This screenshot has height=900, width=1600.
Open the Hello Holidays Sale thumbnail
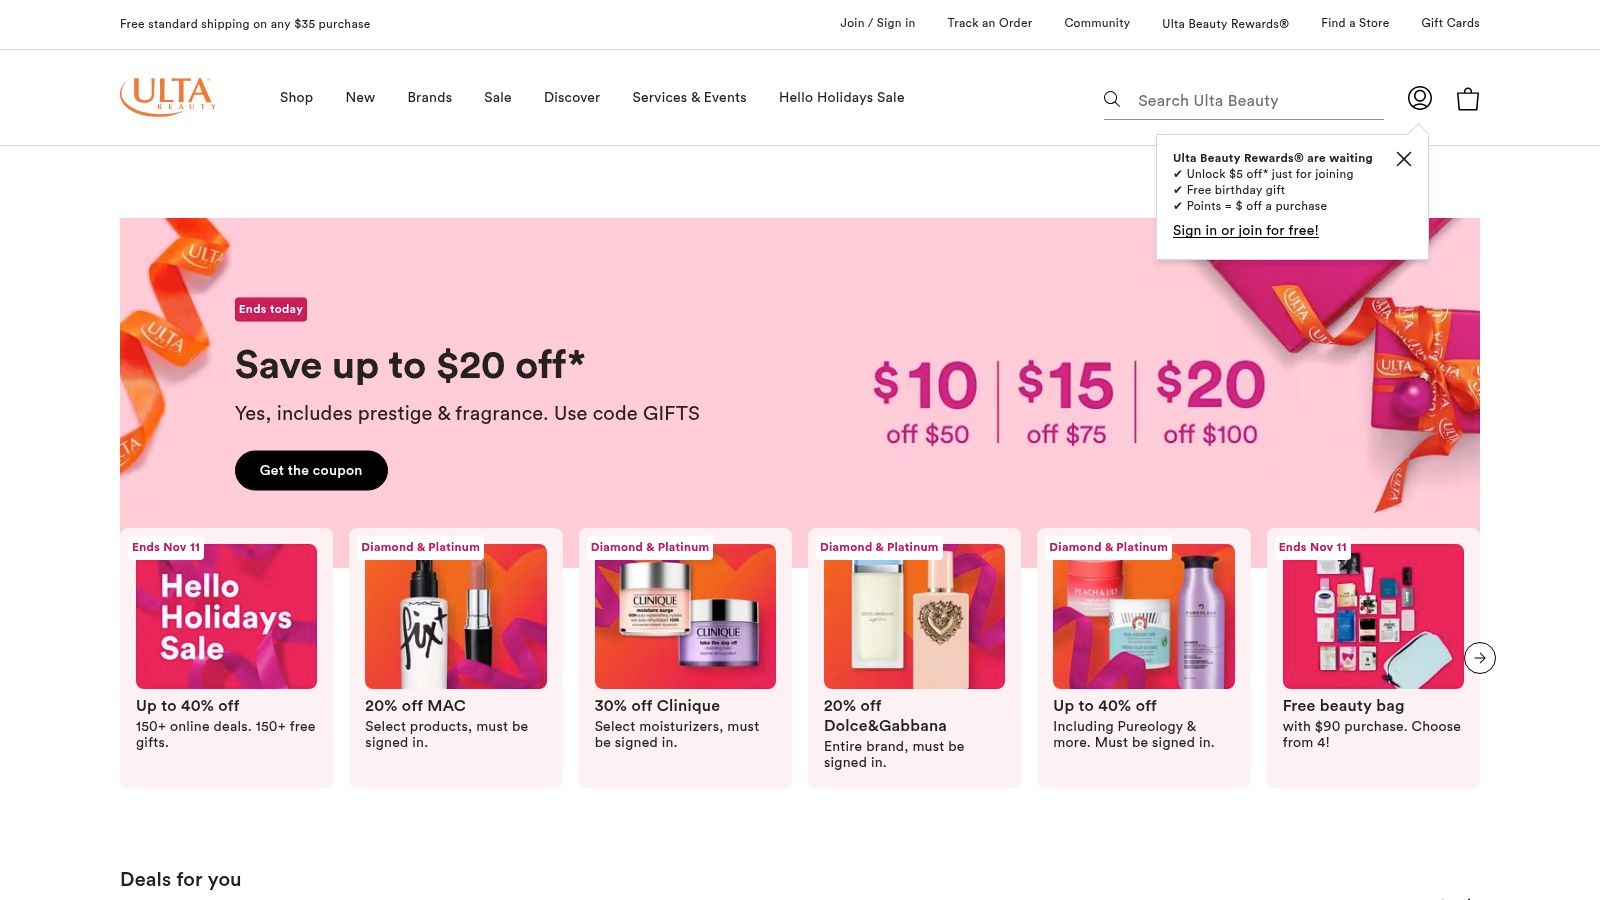pos(225,616)
